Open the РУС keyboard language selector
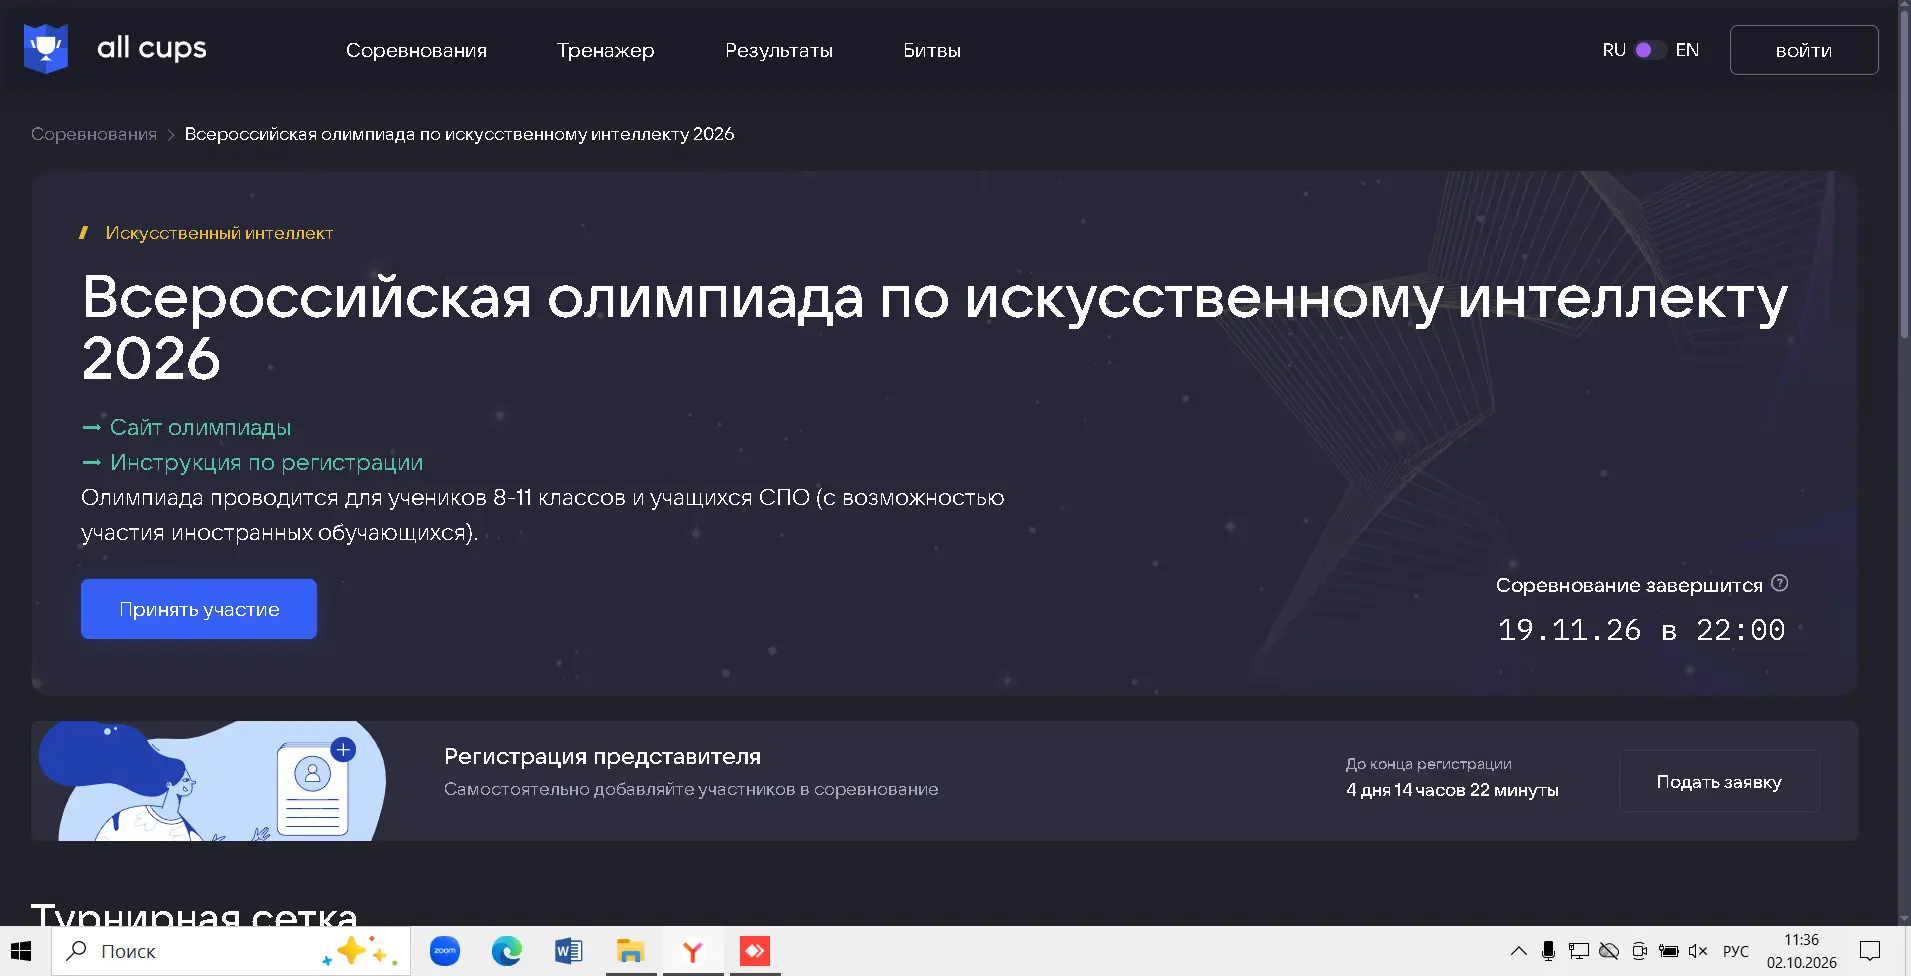 pos(1736,951)
